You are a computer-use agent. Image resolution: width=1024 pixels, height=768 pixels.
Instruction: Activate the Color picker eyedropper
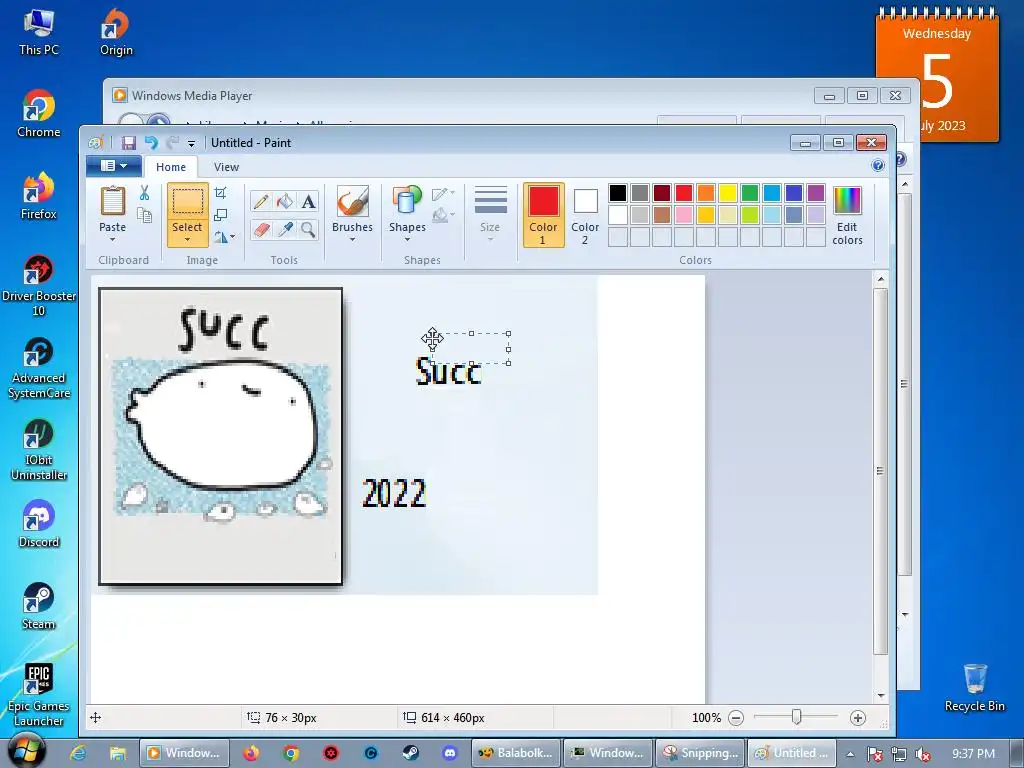click(x=285, y=229)
